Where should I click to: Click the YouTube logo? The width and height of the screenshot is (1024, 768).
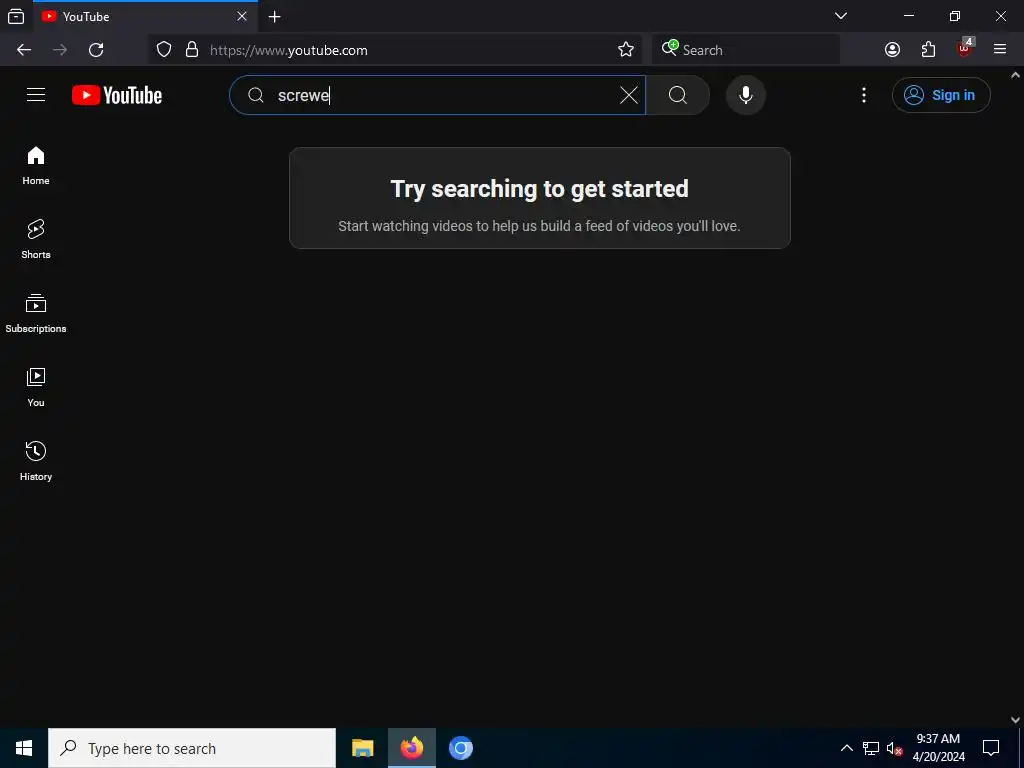[x=117, y=95]
